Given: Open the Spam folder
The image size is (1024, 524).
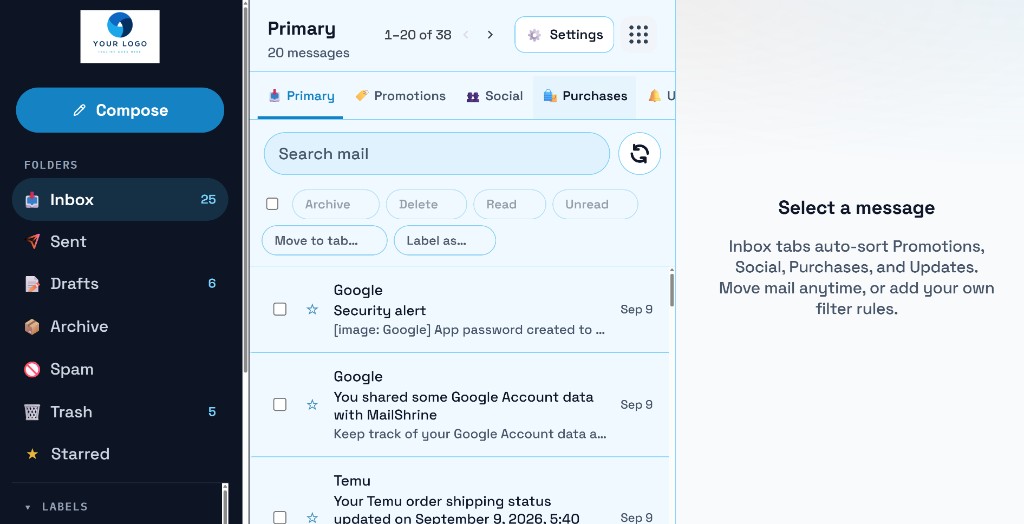Looking at the screenshot, I should coord(120,369).
